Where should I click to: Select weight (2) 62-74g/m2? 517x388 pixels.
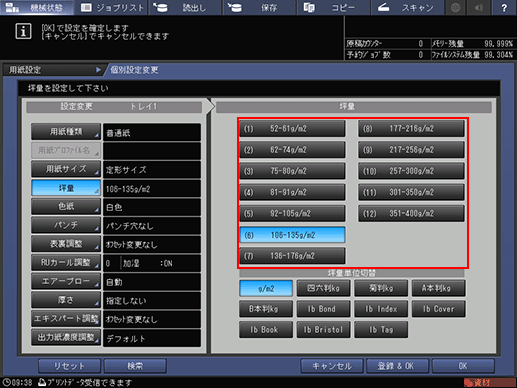tap(292, 150)
